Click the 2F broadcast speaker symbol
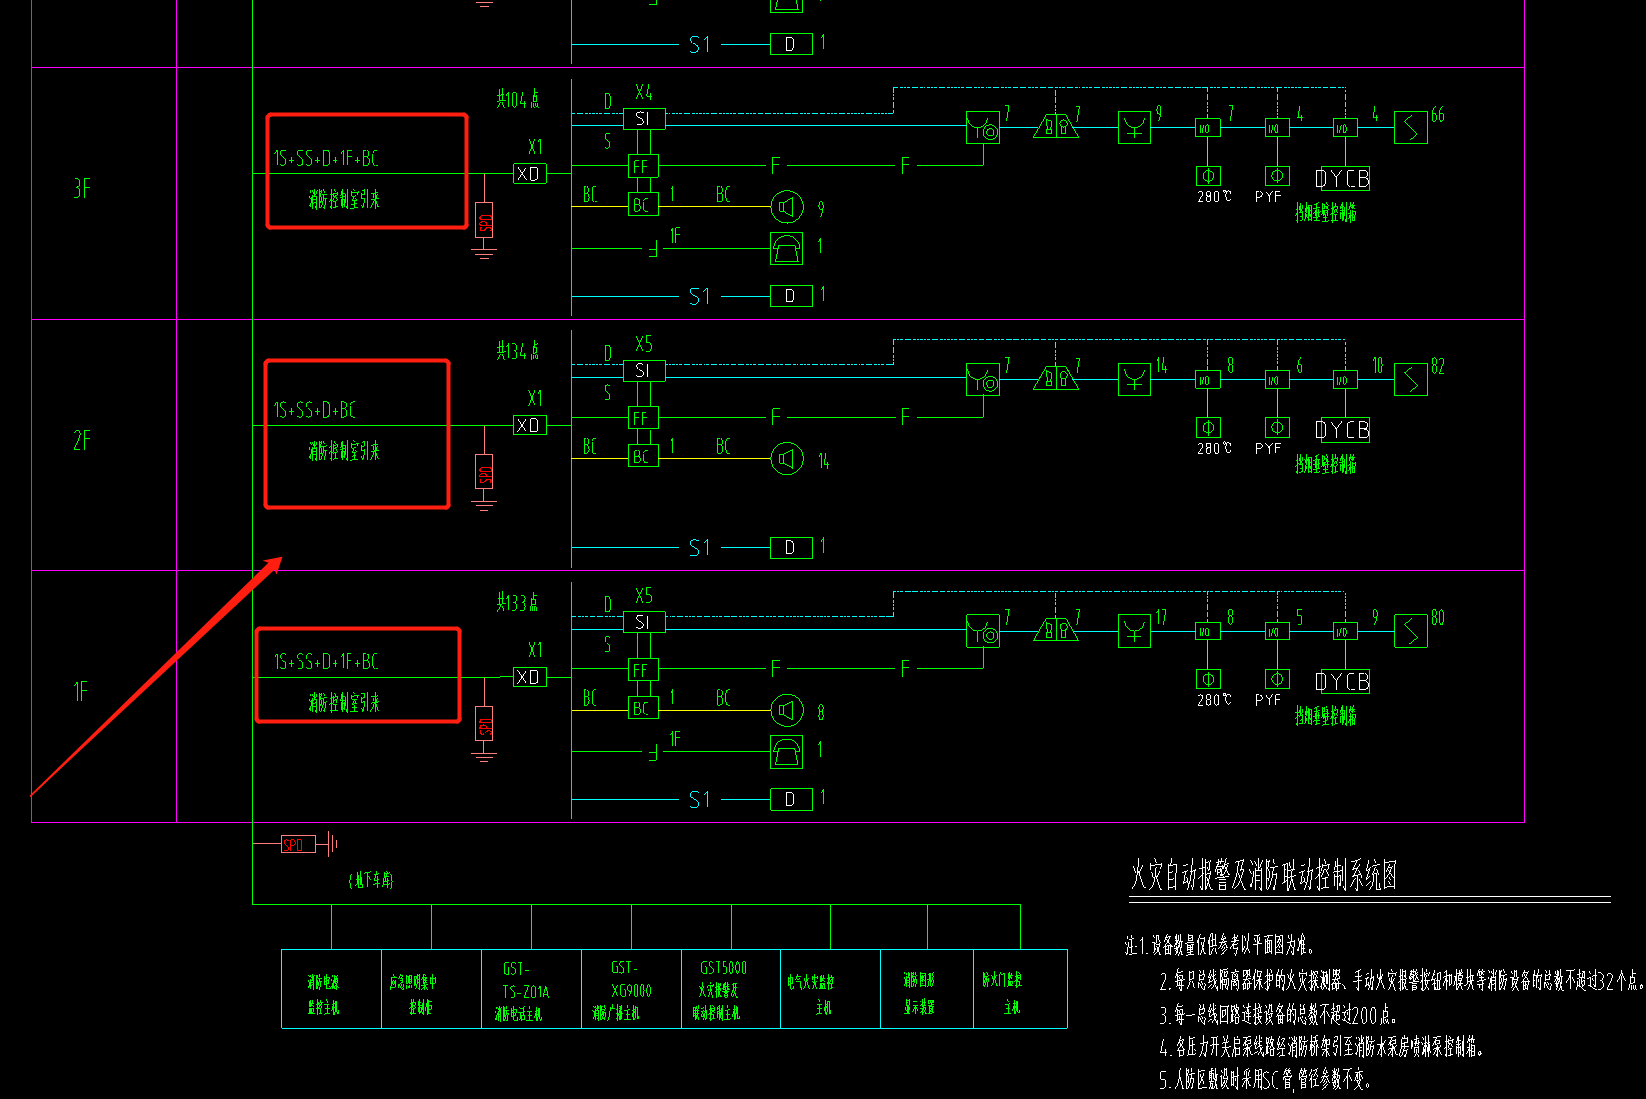The image size is (1646, 1099). pos(787,459)
